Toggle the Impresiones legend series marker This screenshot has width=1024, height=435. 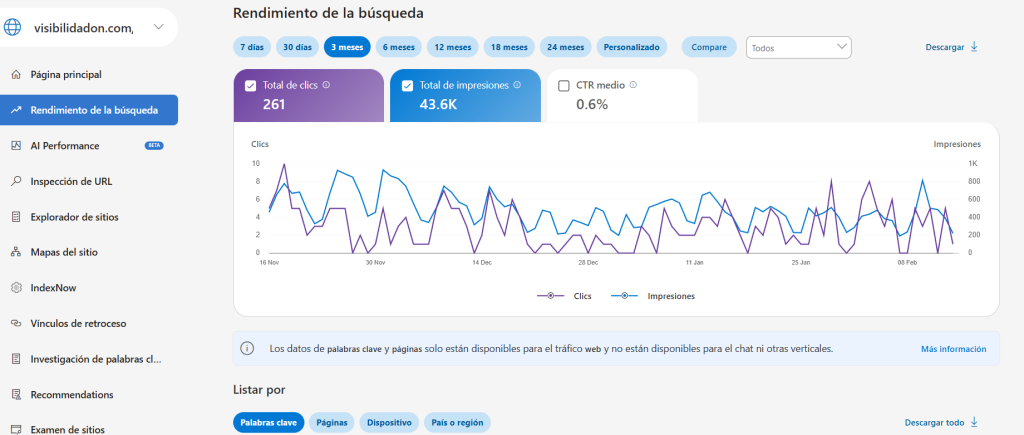click(625, 296)
